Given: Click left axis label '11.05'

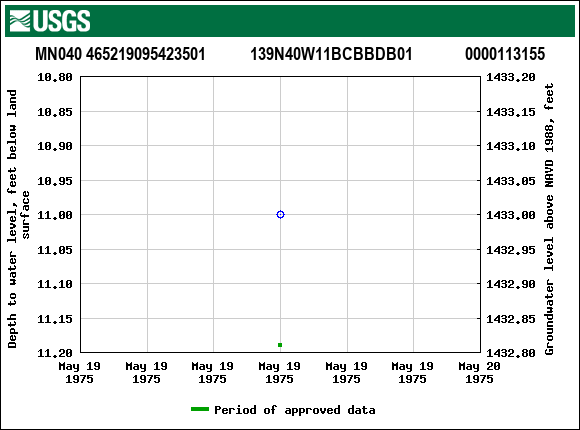Looking at the screenshot, I should 55,250.
